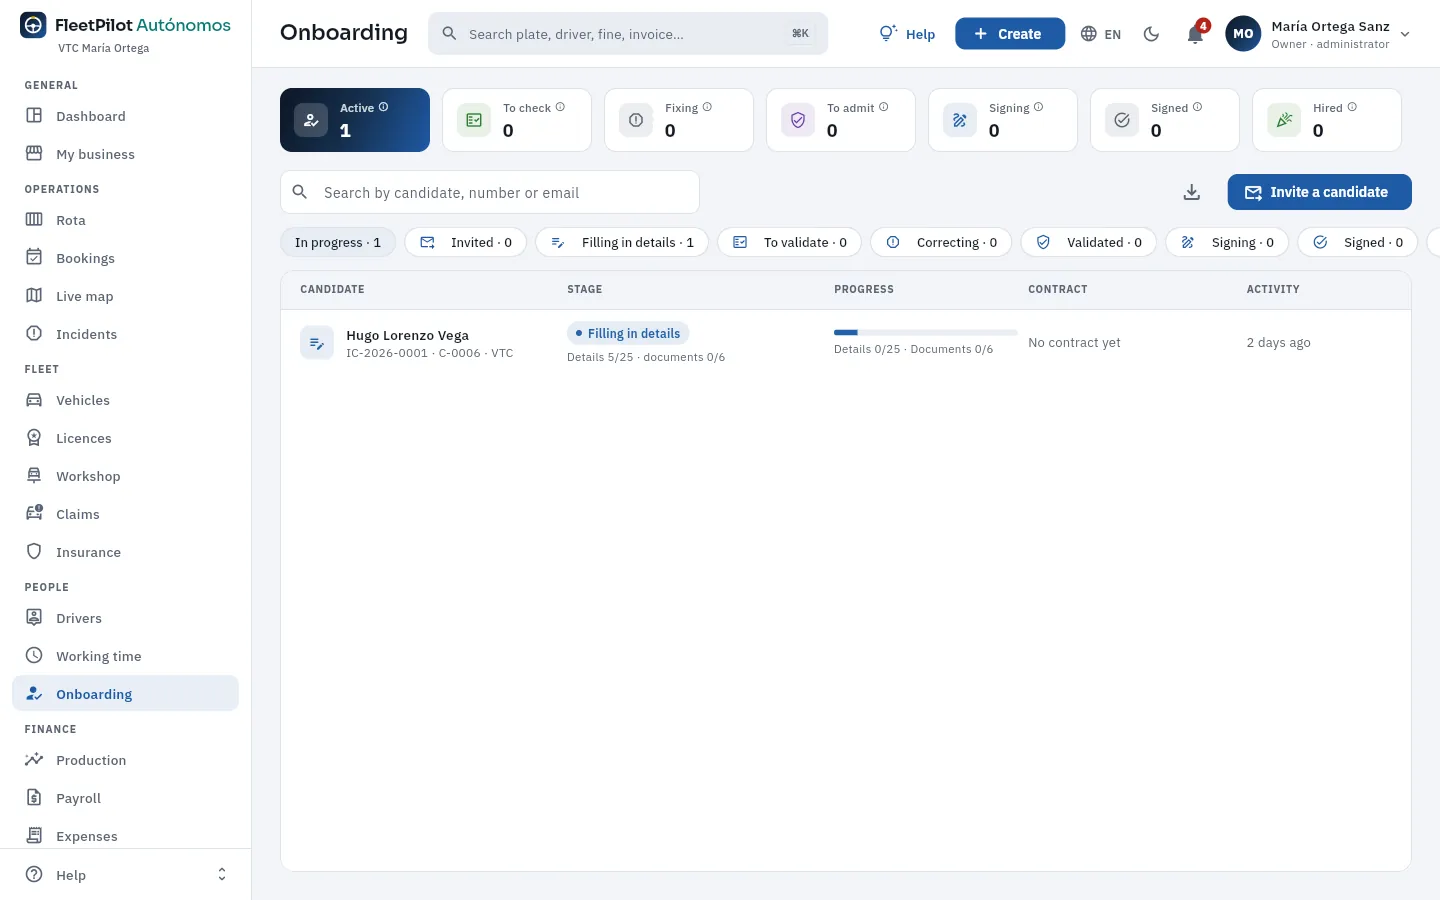Select the To check status card
The image size is (1440, 900).
[517, 120]
